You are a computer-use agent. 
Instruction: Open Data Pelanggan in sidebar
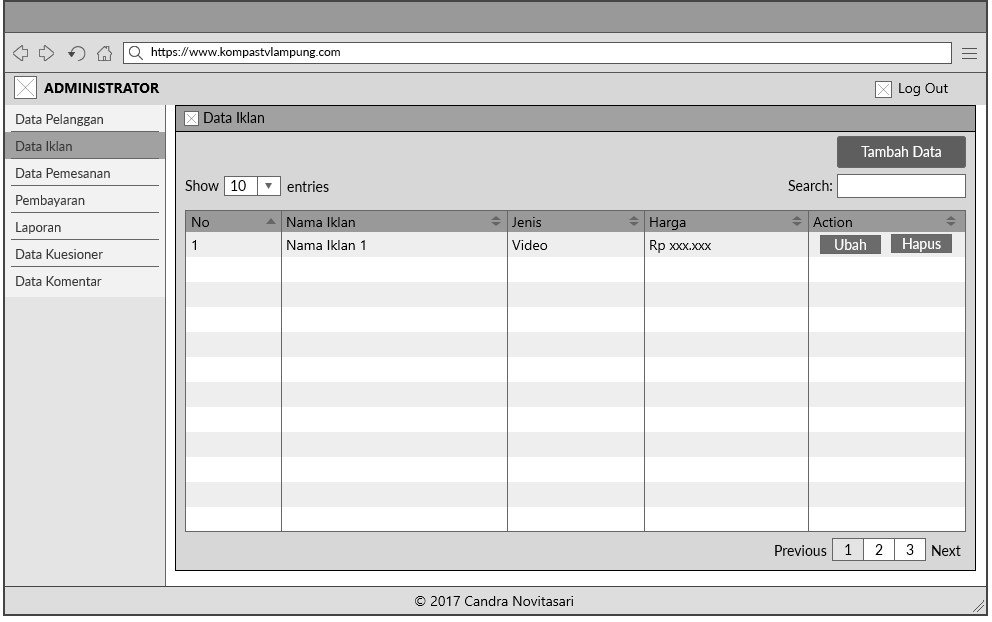[x=60, y=120]
